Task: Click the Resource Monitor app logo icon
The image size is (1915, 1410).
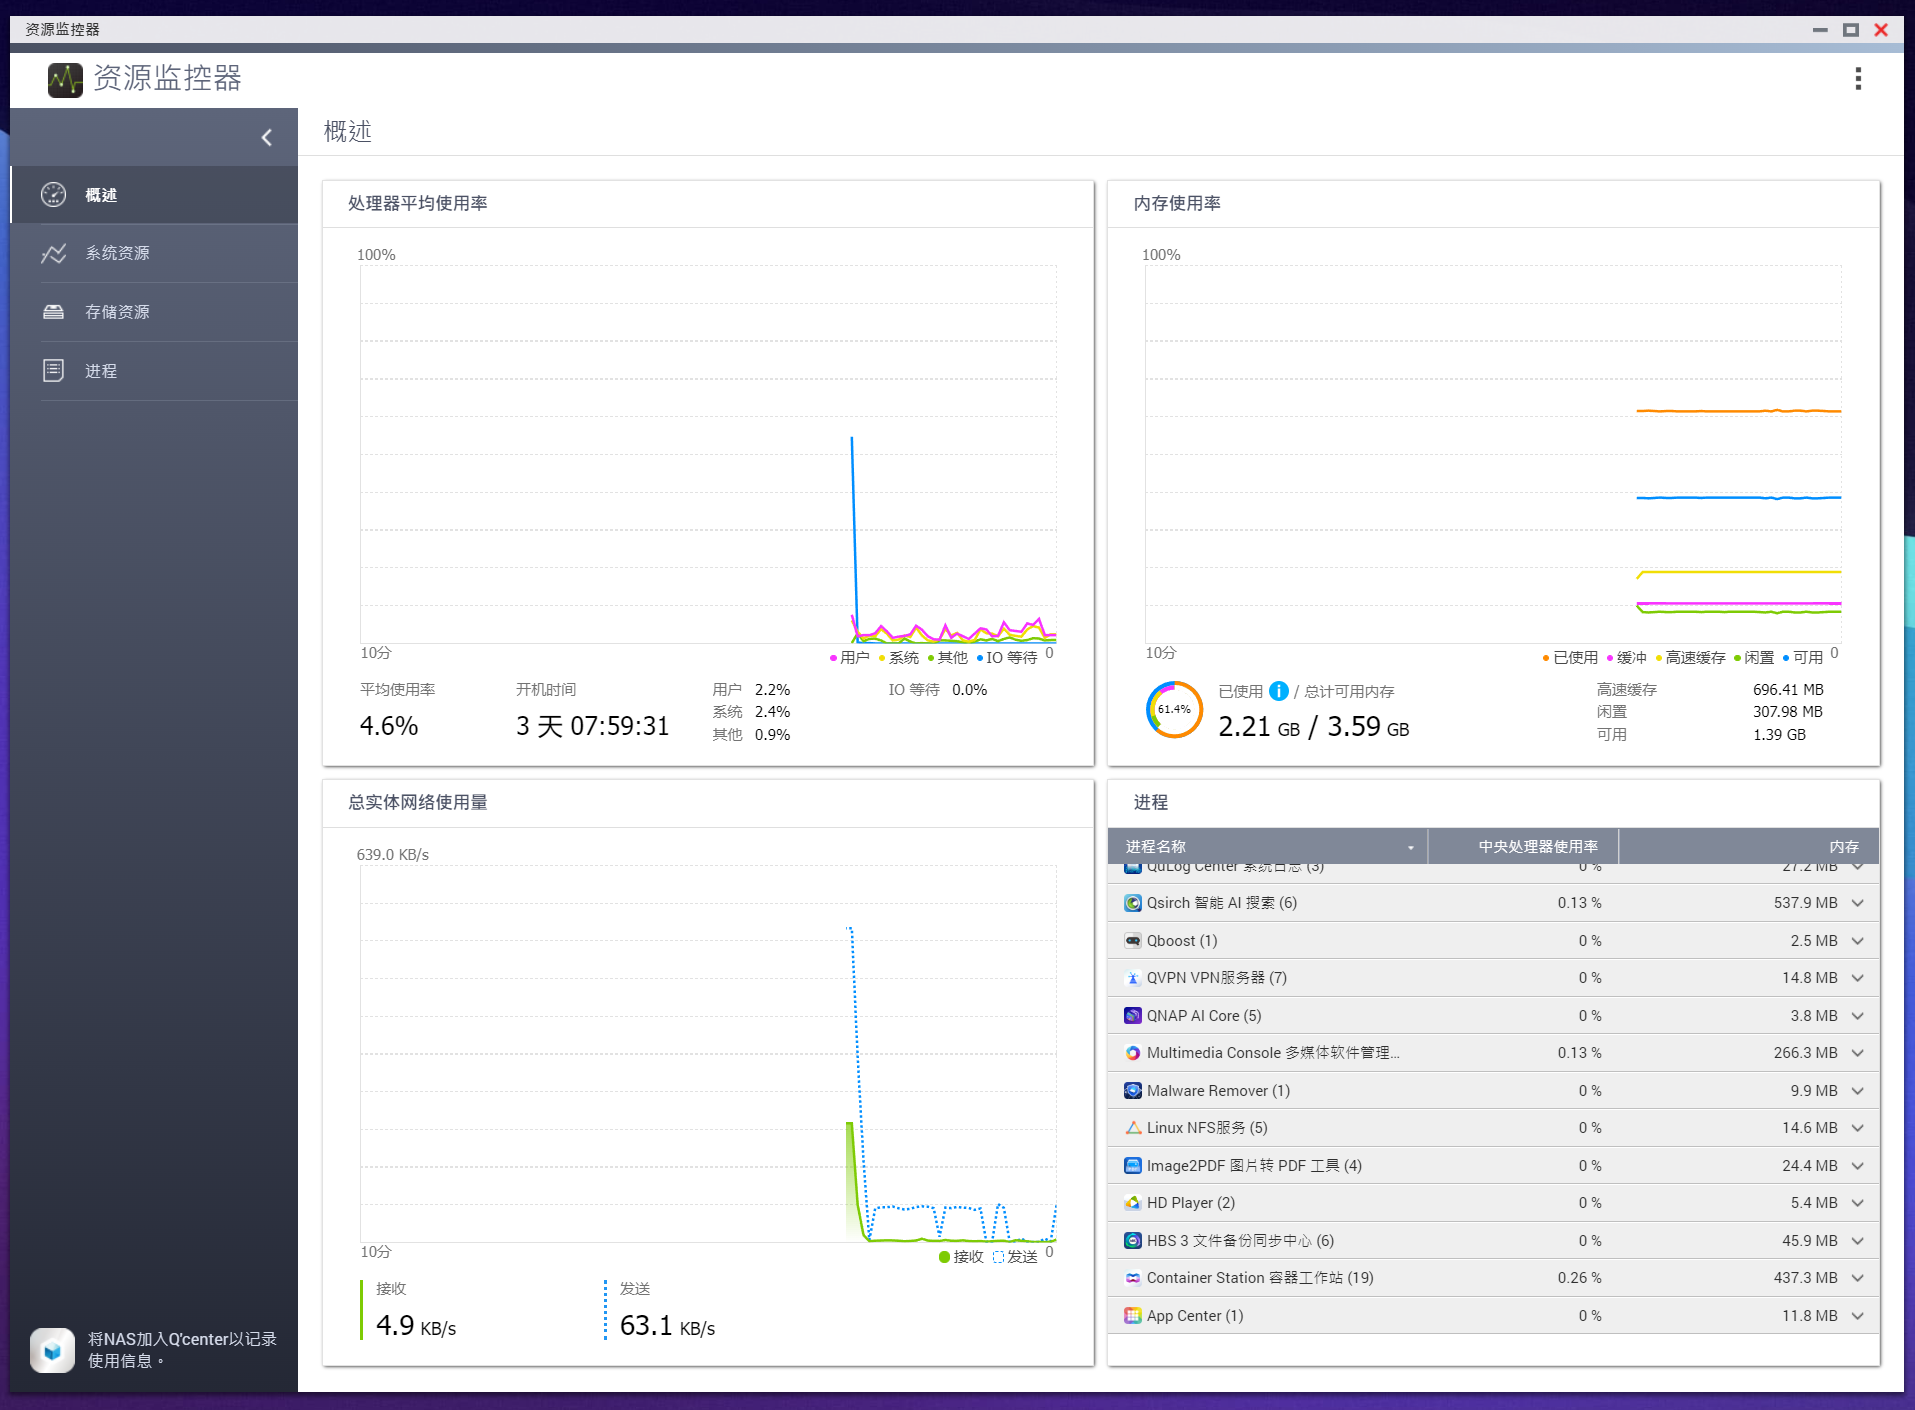Action: pos(66,80)
